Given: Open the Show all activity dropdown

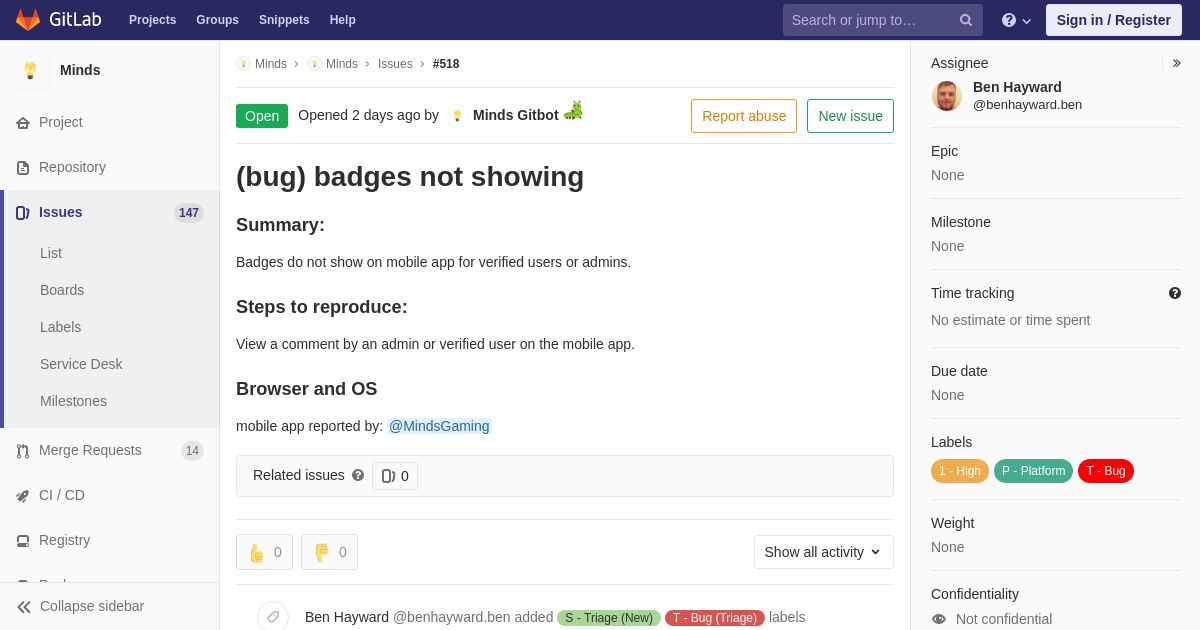Looking at the screenshot, I should point(824,552).
